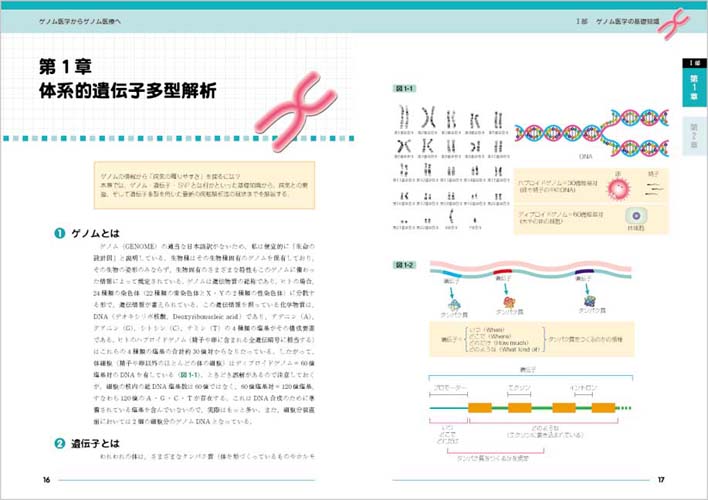Click the 図1-2 figure label
Image resolution: width=708 pixels, height=500 pixels.
pyautogui.click(x=405, y=263)
